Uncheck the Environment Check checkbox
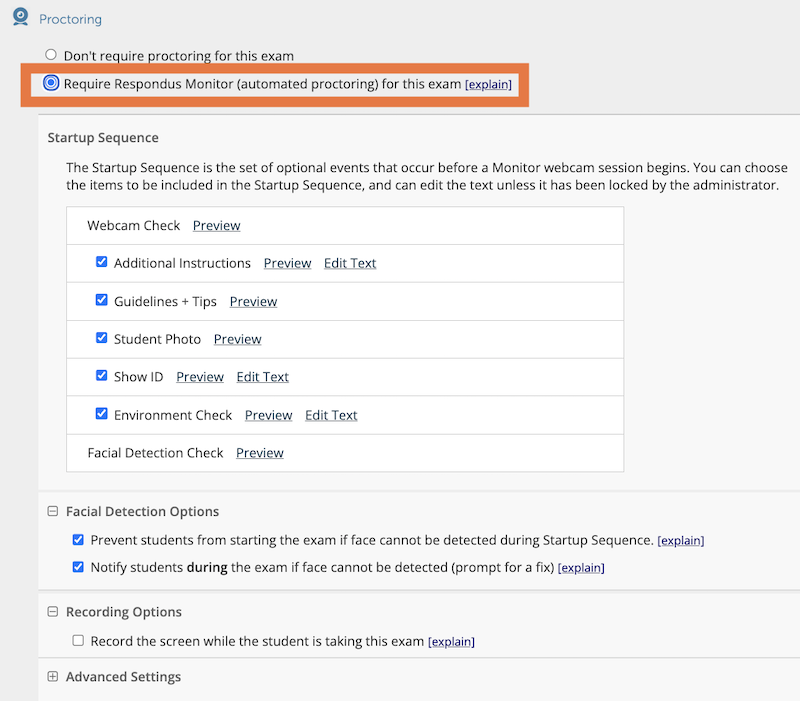Screen dimensions: 800x701 click(101, 414)
